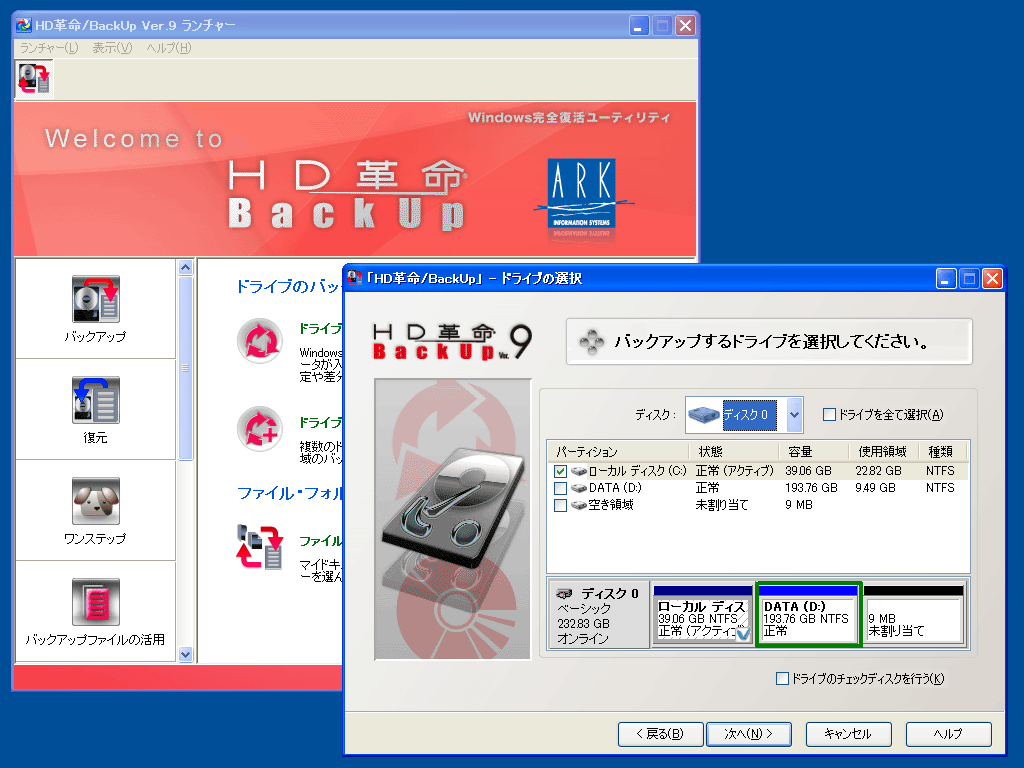
Task: Click the disk icon in disk combo box
Action: (x=703, y=415)
